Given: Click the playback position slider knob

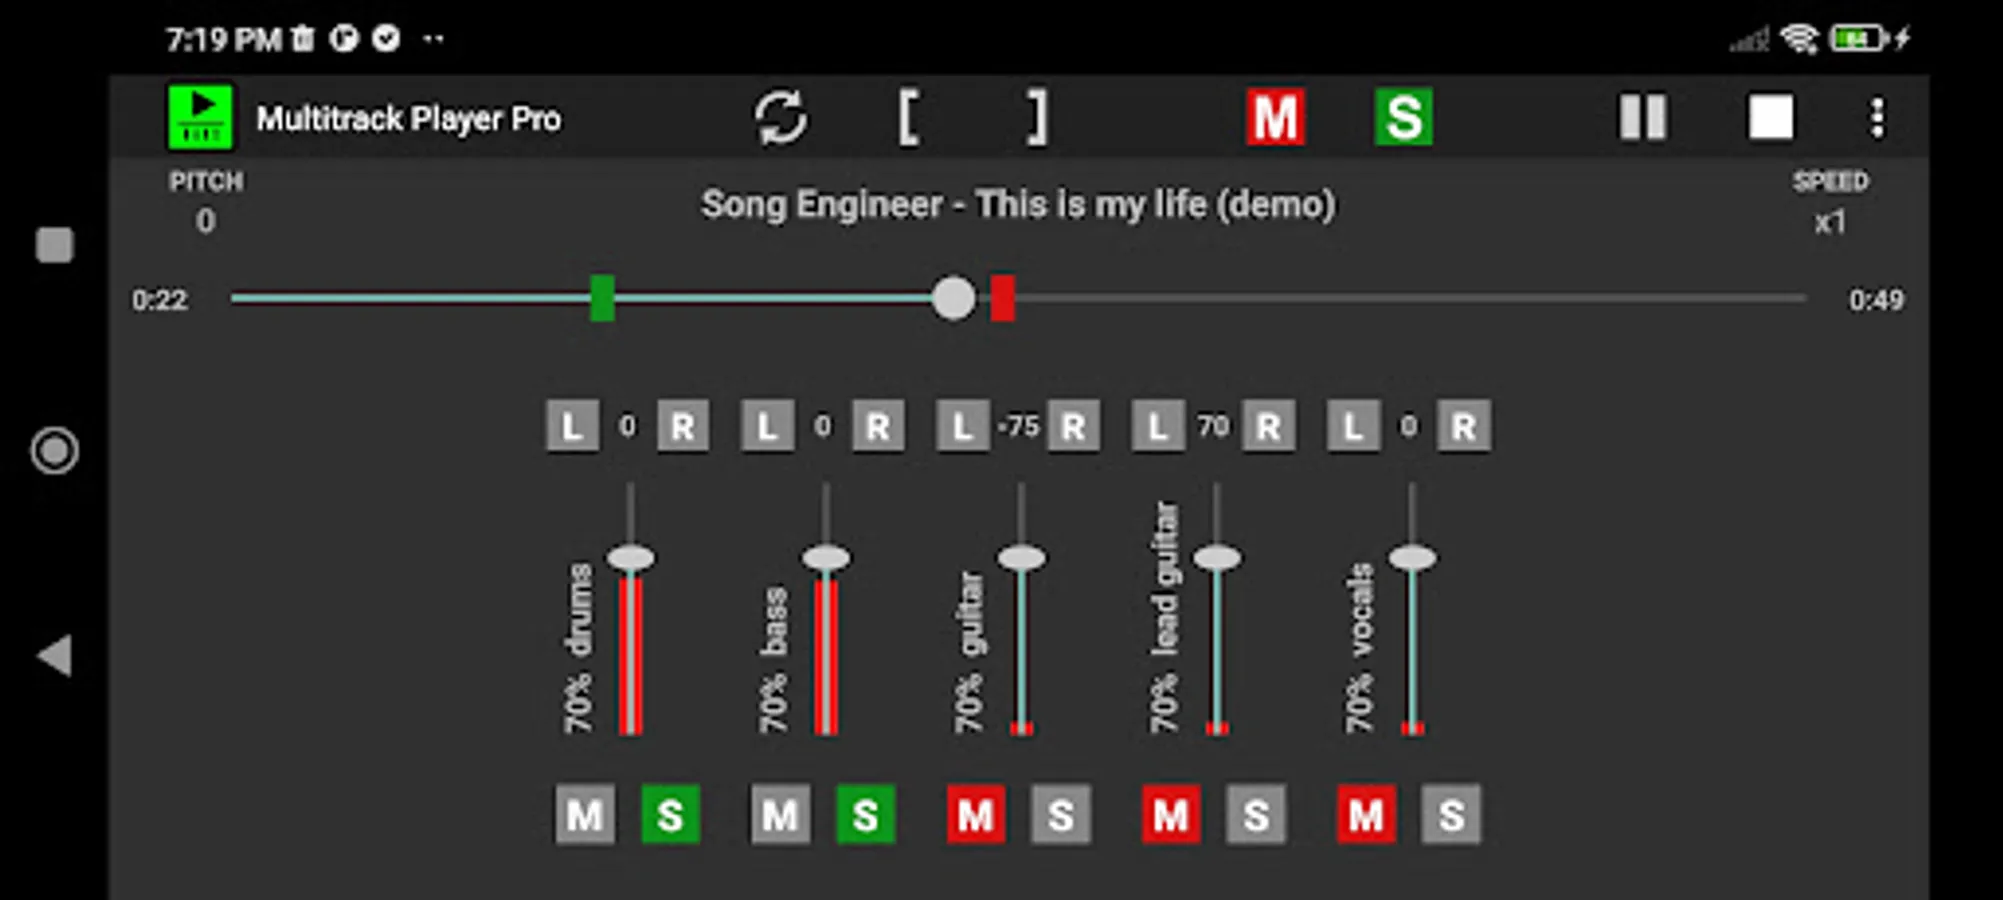Looking at the screenshot, I should point(953,298).
